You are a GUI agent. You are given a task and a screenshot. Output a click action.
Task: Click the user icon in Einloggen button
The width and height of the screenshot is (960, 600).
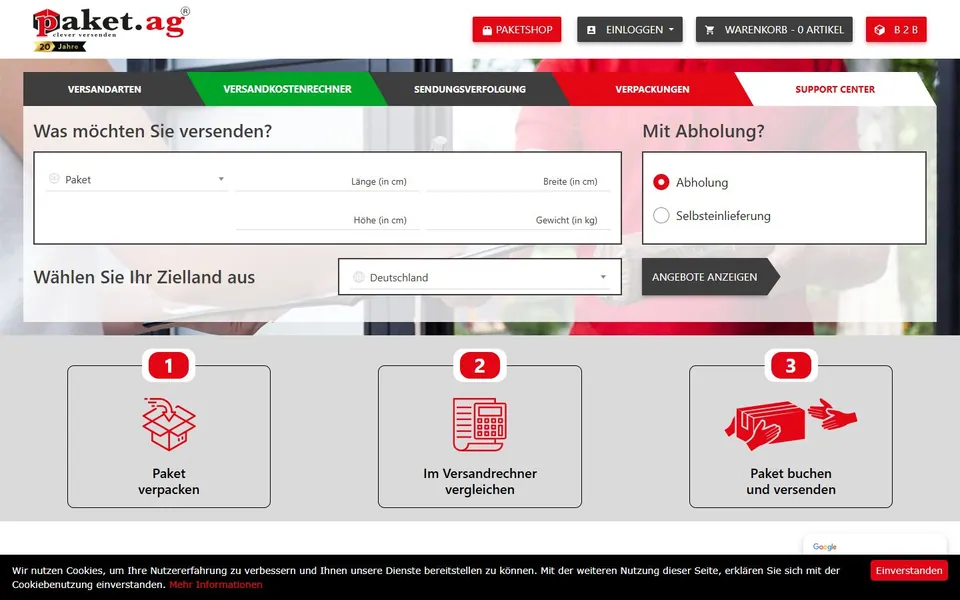591,30
